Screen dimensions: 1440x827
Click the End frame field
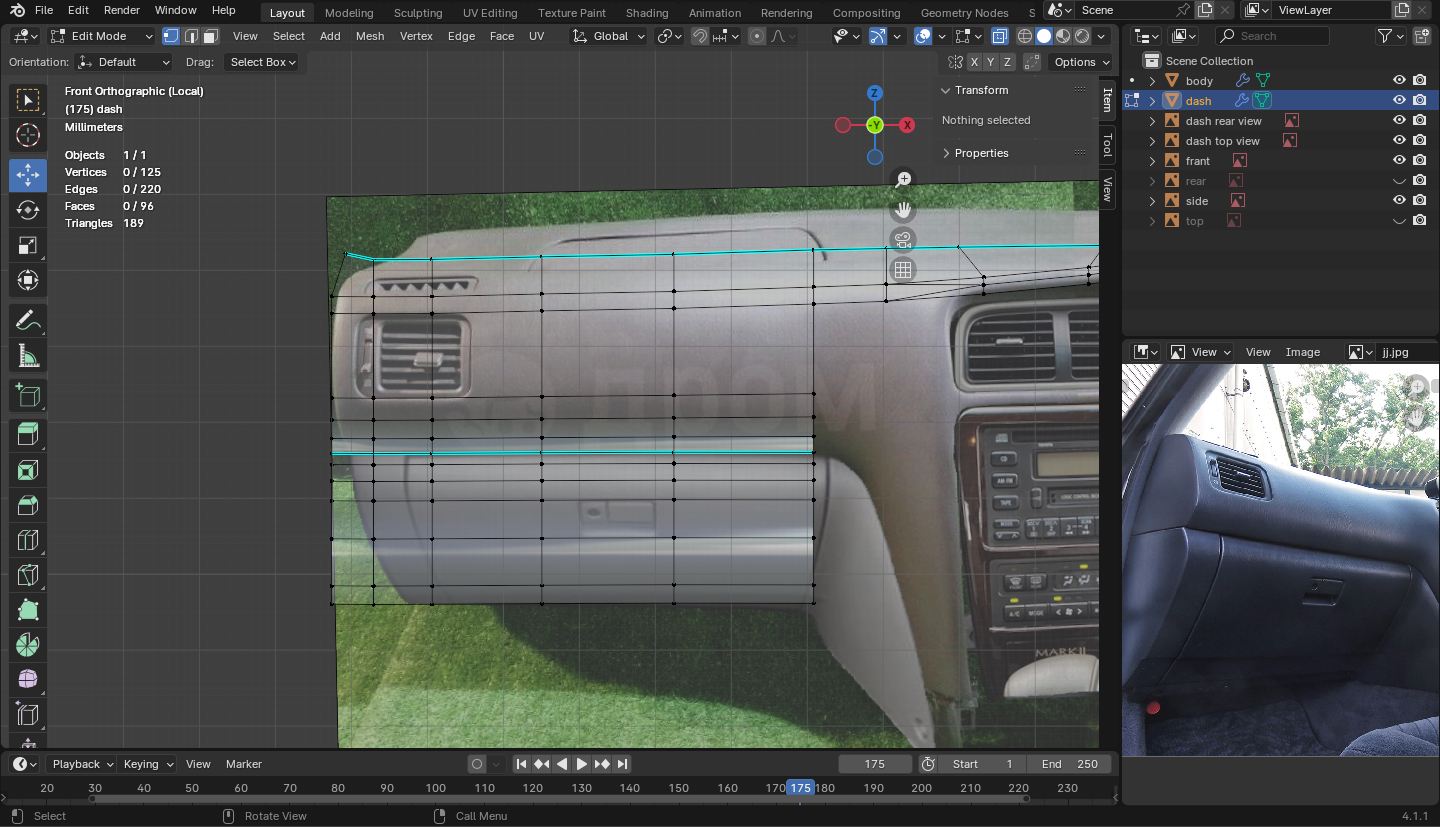[x=1069, y=764]
